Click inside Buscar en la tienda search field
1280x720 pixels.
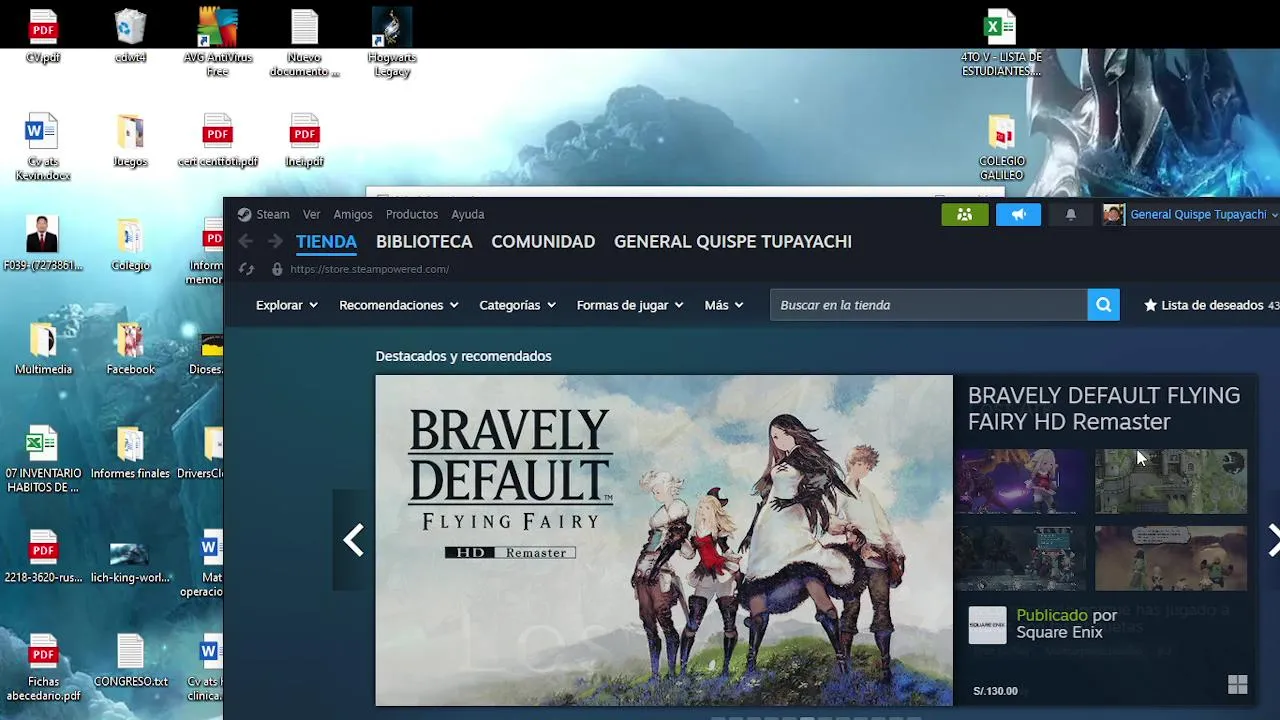coord(929,305)
